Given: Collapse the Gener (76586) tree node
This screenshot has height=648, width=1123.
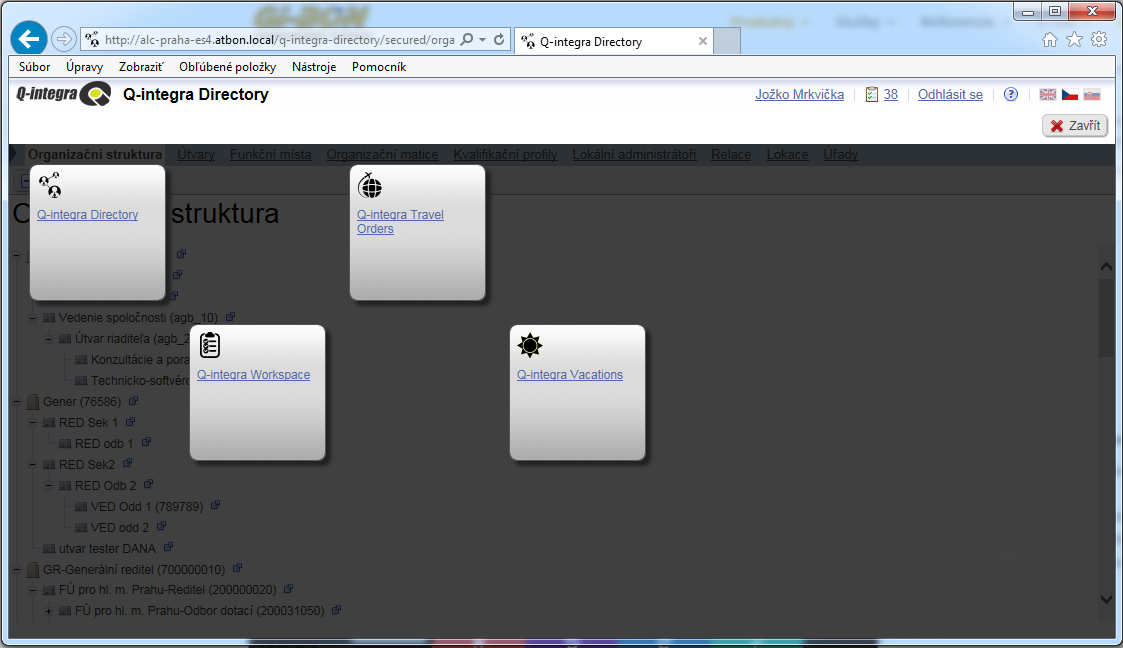Looking at the screenshot, I should click(x=17, y=402).
